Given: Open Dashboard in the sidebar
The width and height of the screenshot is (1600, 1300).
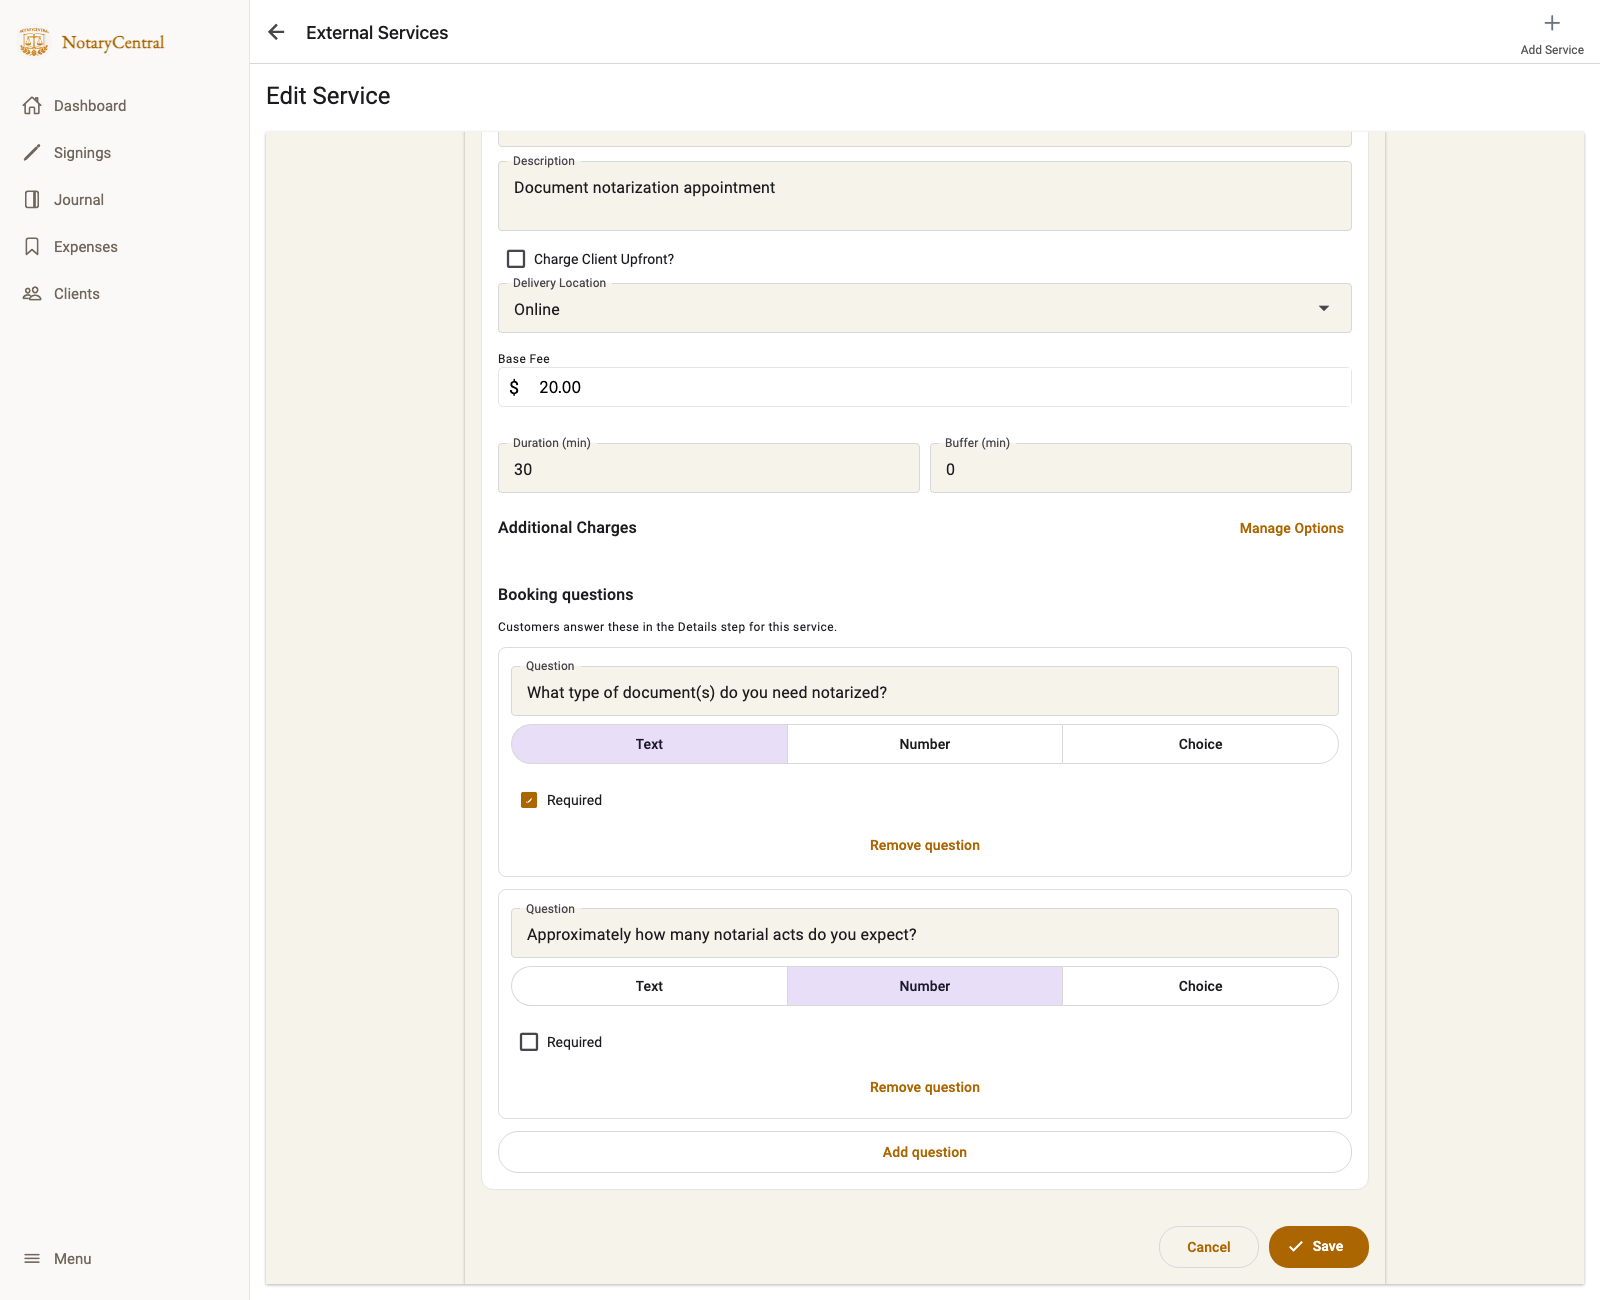Looking at the screenshot, I should [x=90, y=106].
